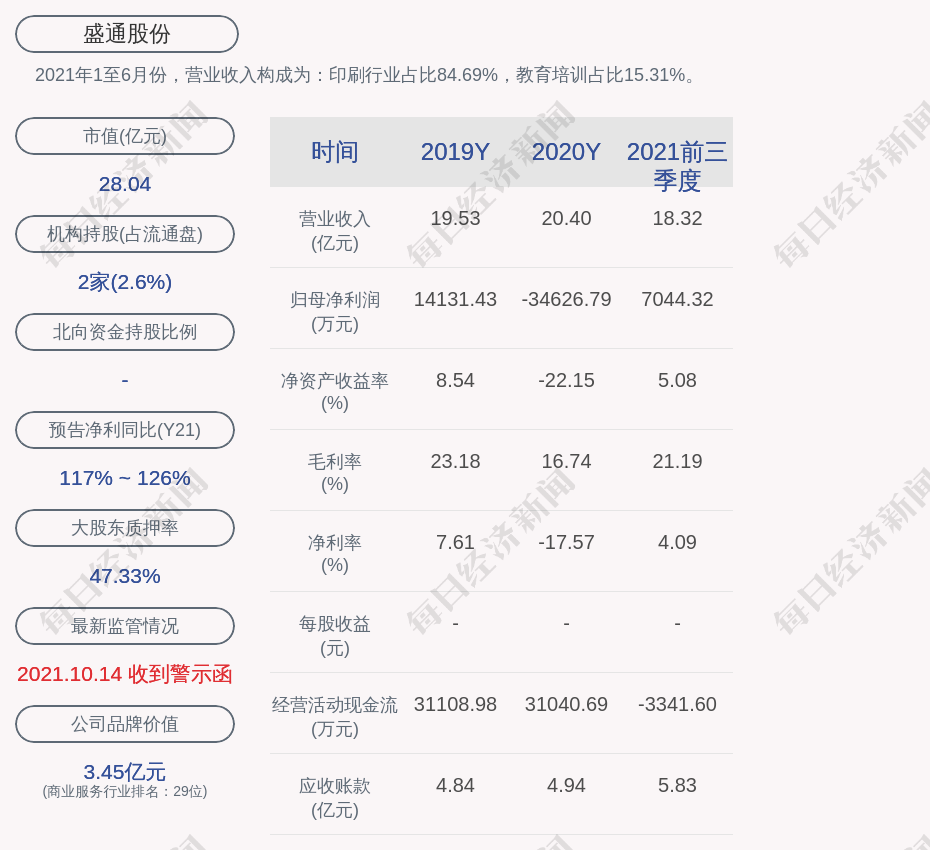Click the 大股东质押率 label pill
Screen dimensions: 930x850
click(125, 527)
